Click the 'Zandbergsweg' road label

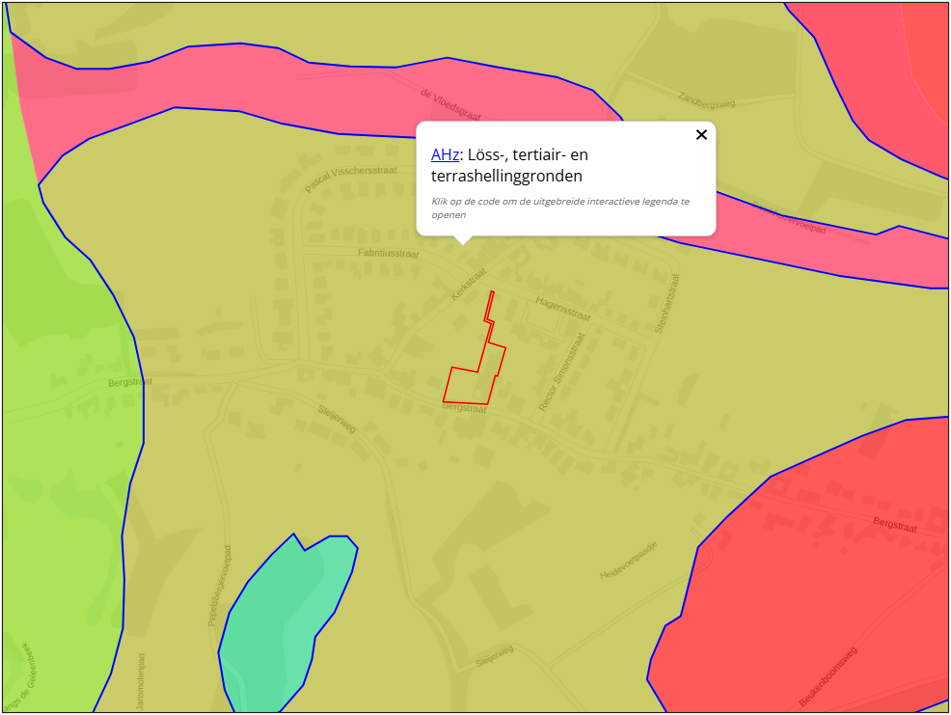click(x=707, y=100)
